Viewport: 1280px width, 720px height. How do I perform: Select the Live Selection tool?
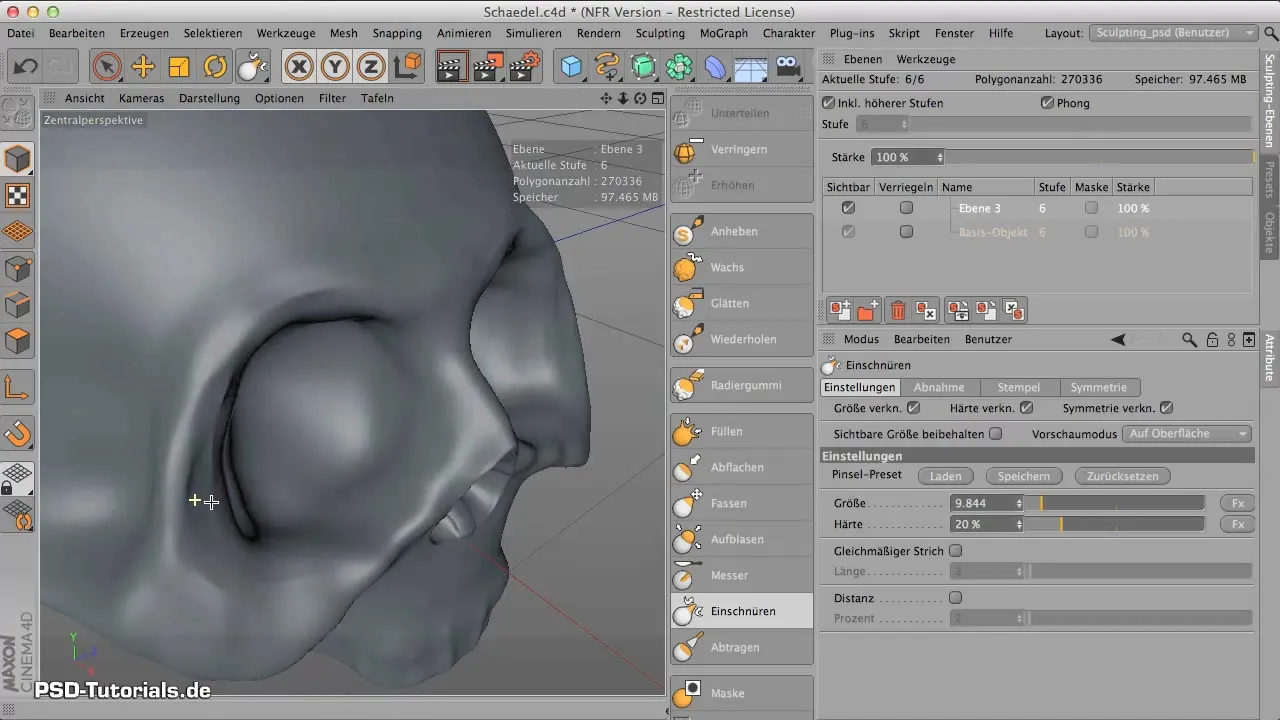click(107, 67)
